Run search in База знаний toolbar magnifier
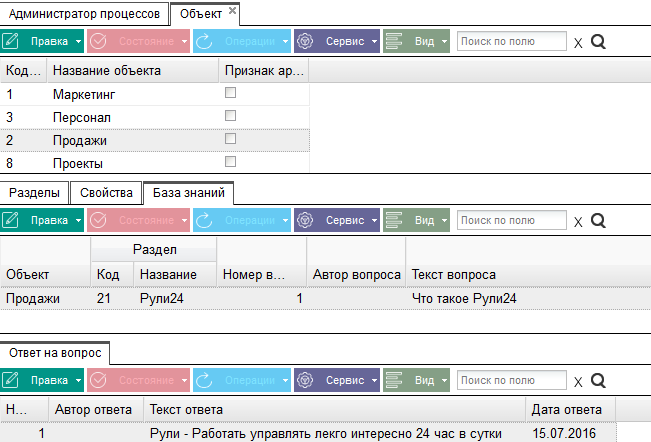This screenshot has width=651, height=442. tap(599, 221)
